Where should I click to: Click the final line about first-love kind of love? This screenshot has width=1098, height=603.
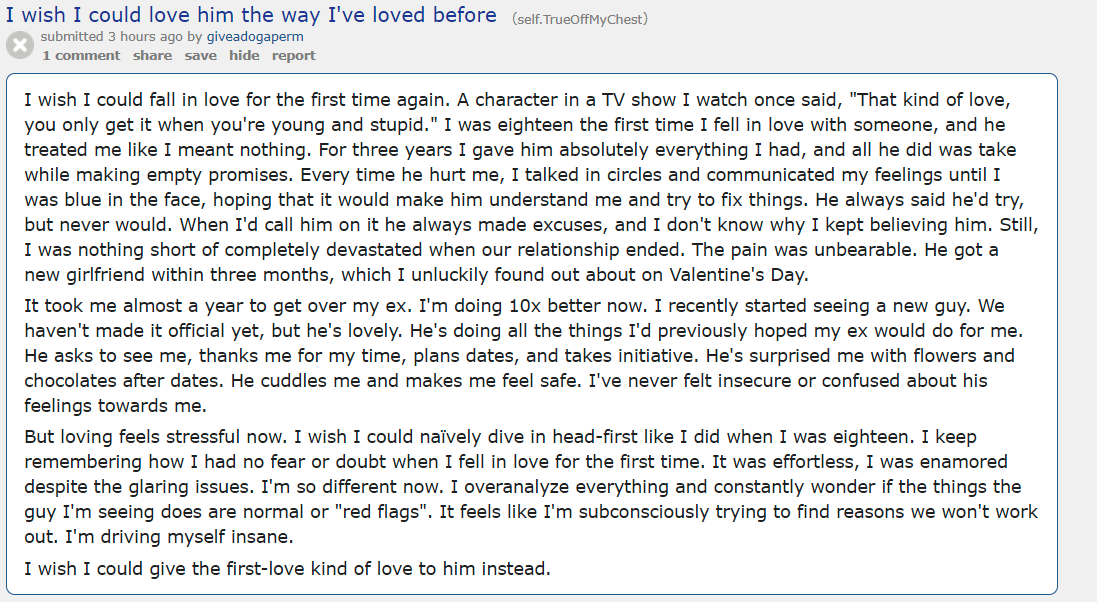[287, 570]
